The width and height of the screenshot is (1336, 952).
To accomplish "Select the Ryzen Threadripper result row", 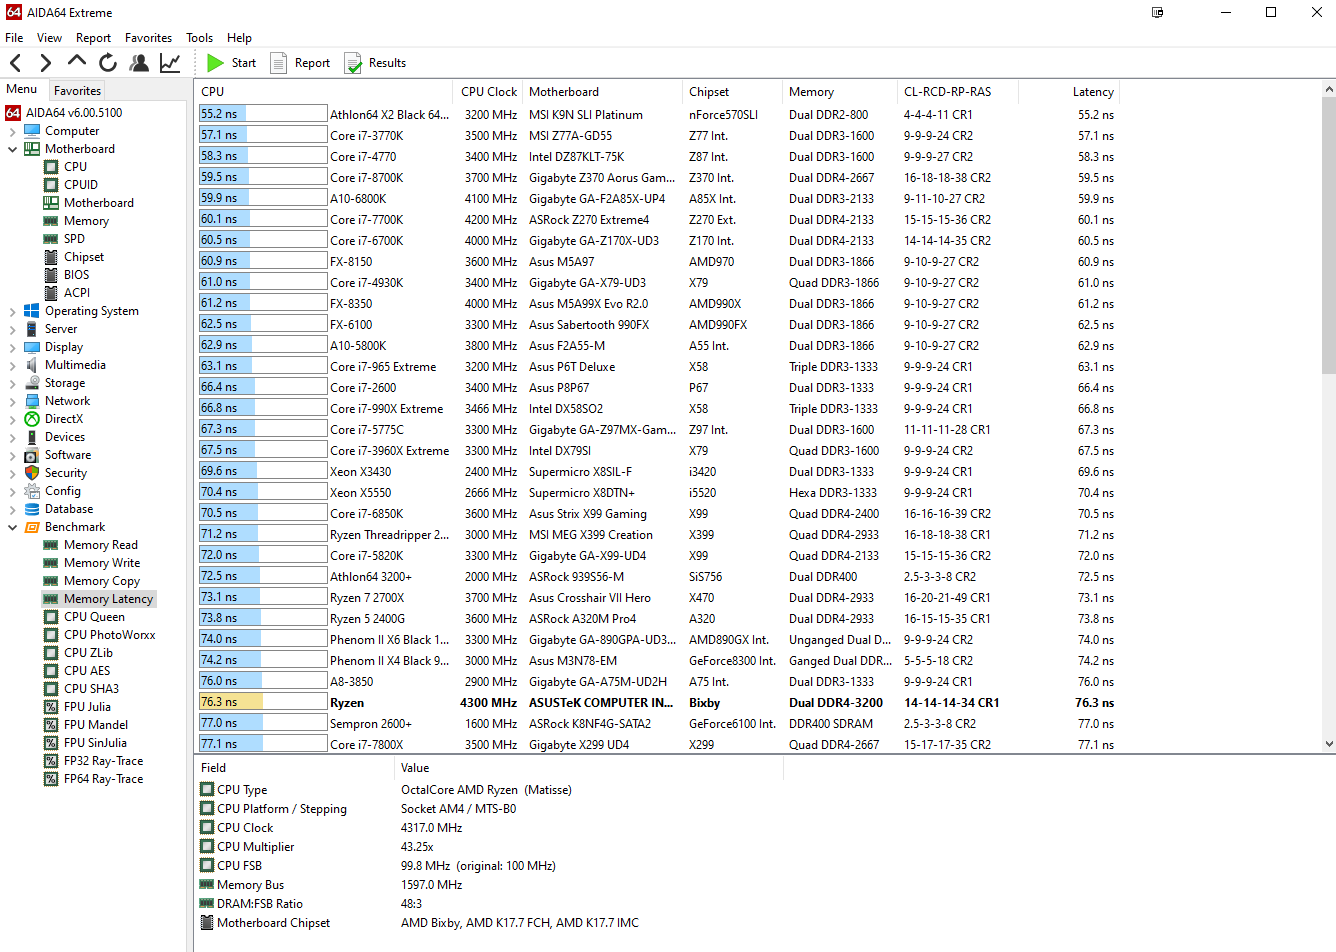I will coord(657,534).
